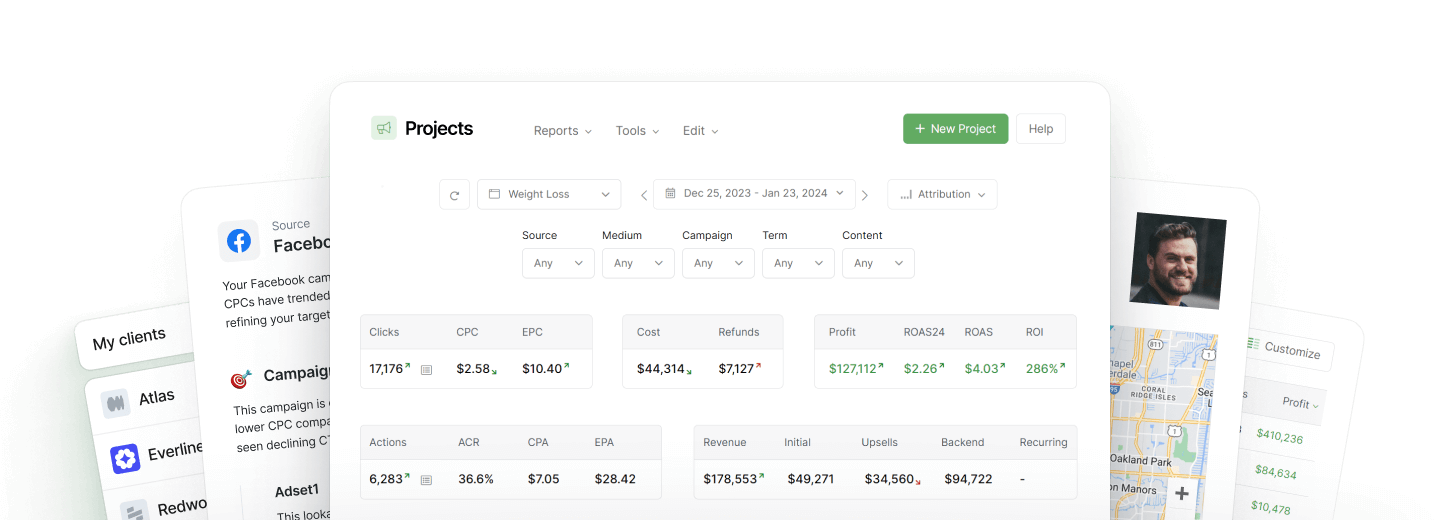Click the Atlas client icon
1440x520 pixels.
click(x=117, y=403)
